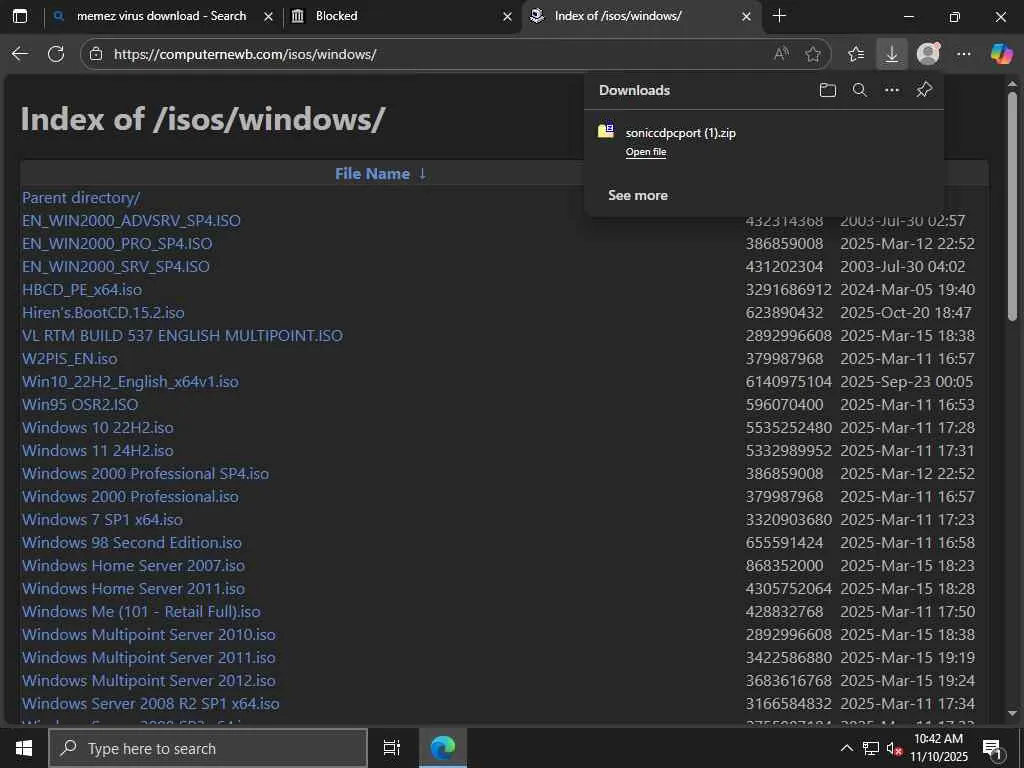Download Windows Server 2008 R2 SP1 x64.iso
Viewport: 1024px width, 768px height.
(x=151, y=704)
